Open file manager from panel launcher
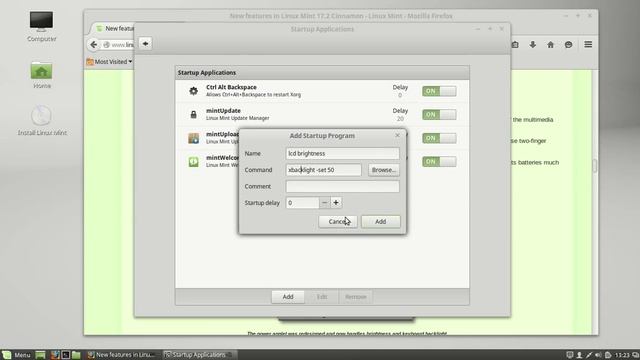This screenshot has width=640, height=360. pyautogui.click(x=76, y=355)
